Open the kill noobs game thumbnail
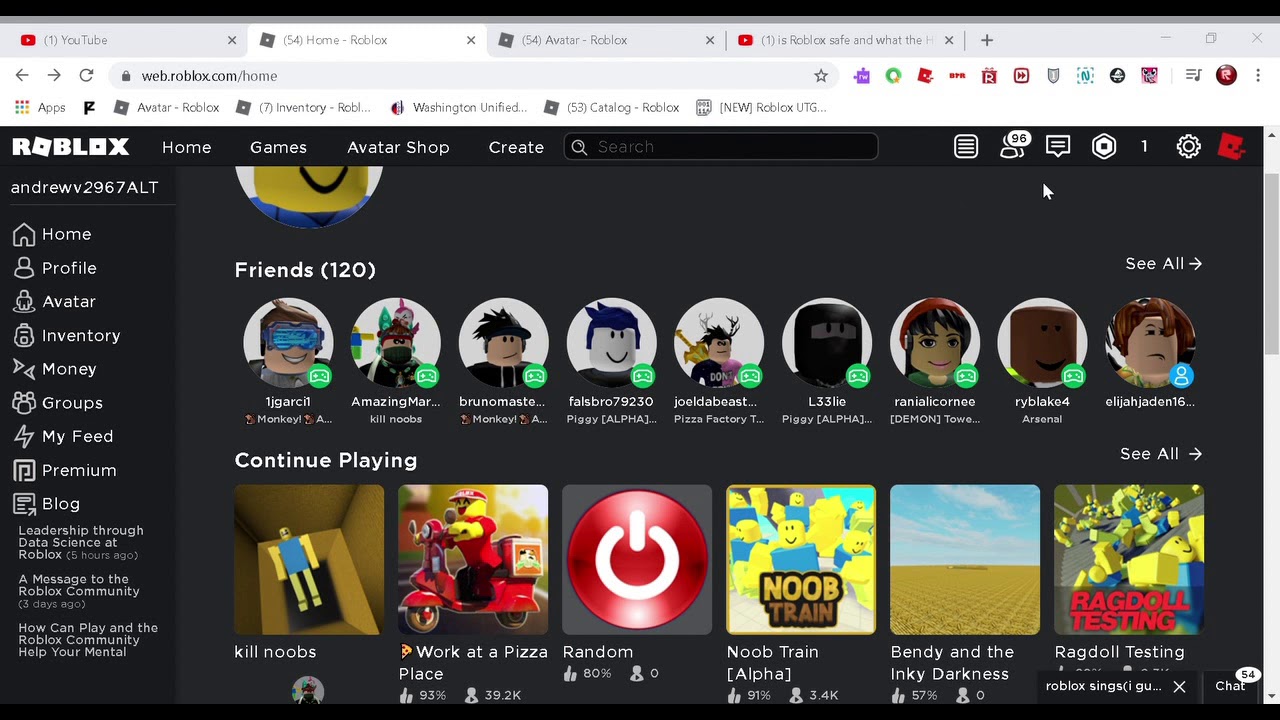1280x720 pixels. (x=309, y=560)
